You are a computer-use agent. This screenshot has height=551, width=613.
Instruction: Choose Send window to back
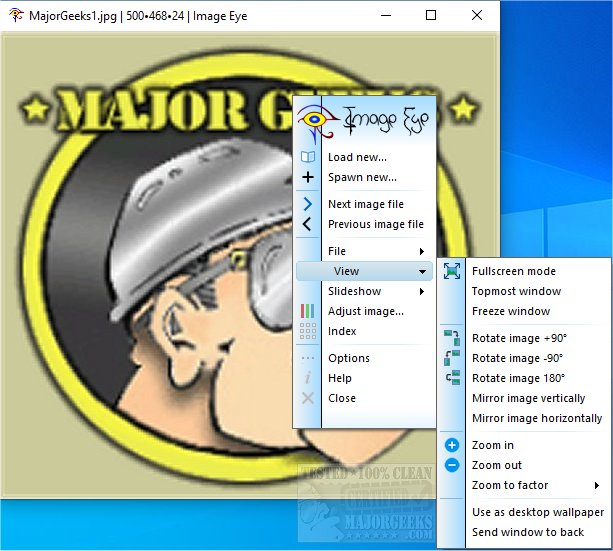point(524,532)
